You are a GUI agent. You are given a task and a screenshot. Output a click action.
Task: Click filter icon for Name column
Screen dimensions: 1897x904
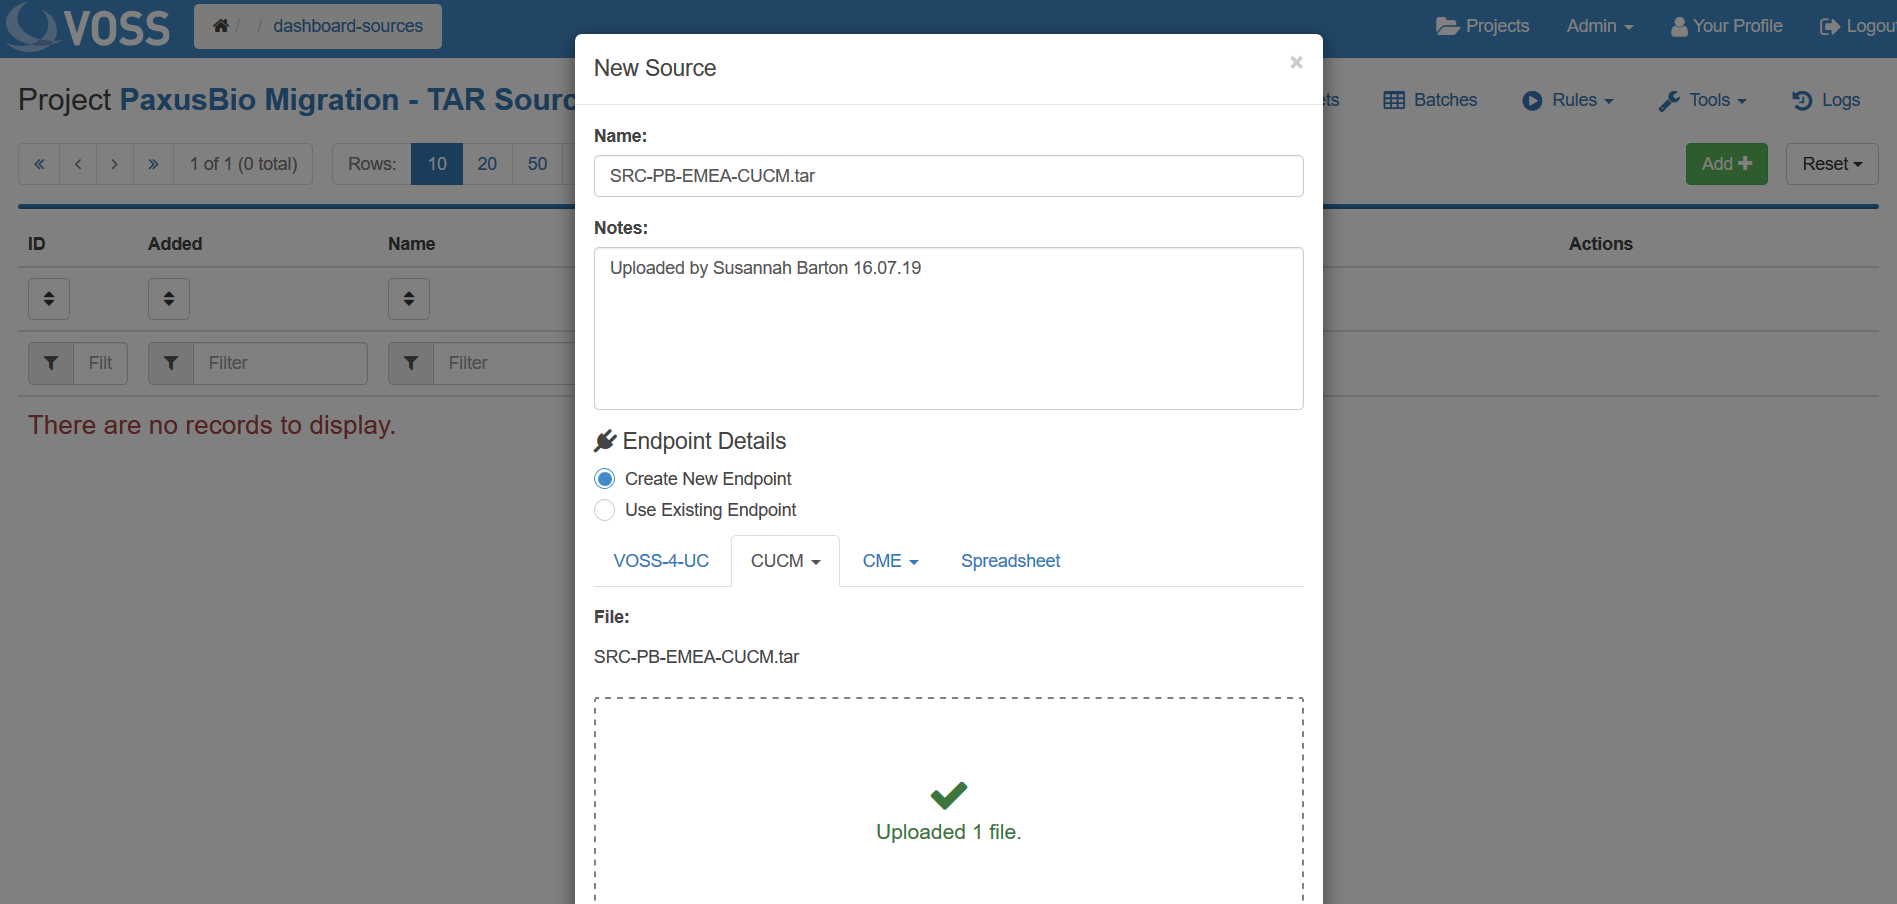click(x=411, y=363)
